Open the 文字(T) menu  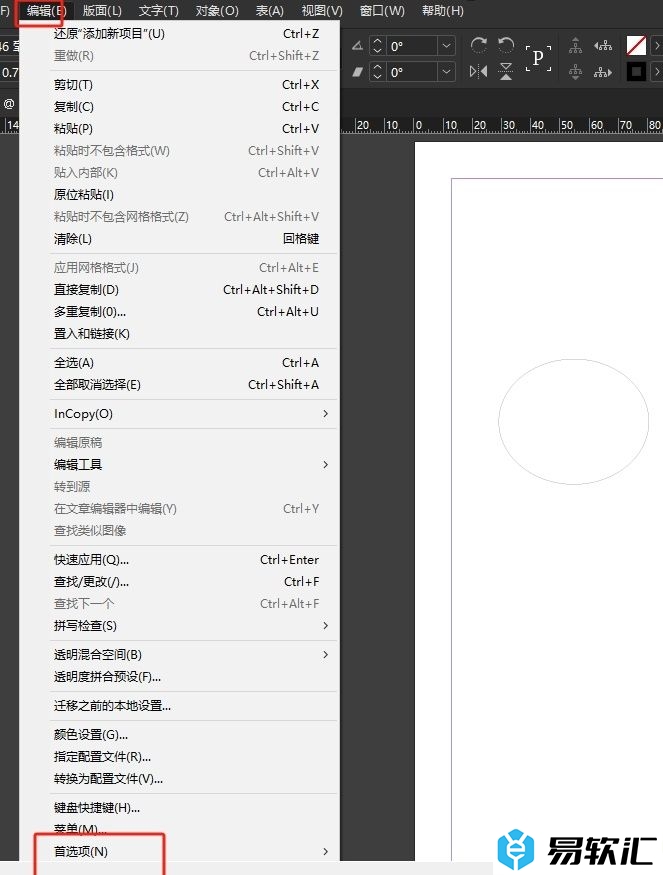coord(158,11)
